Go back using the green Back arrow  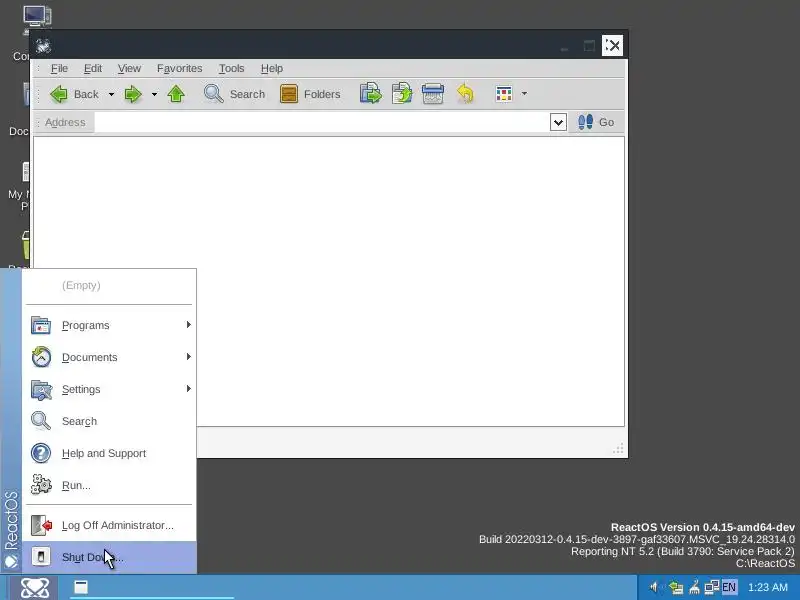(73, 94)
